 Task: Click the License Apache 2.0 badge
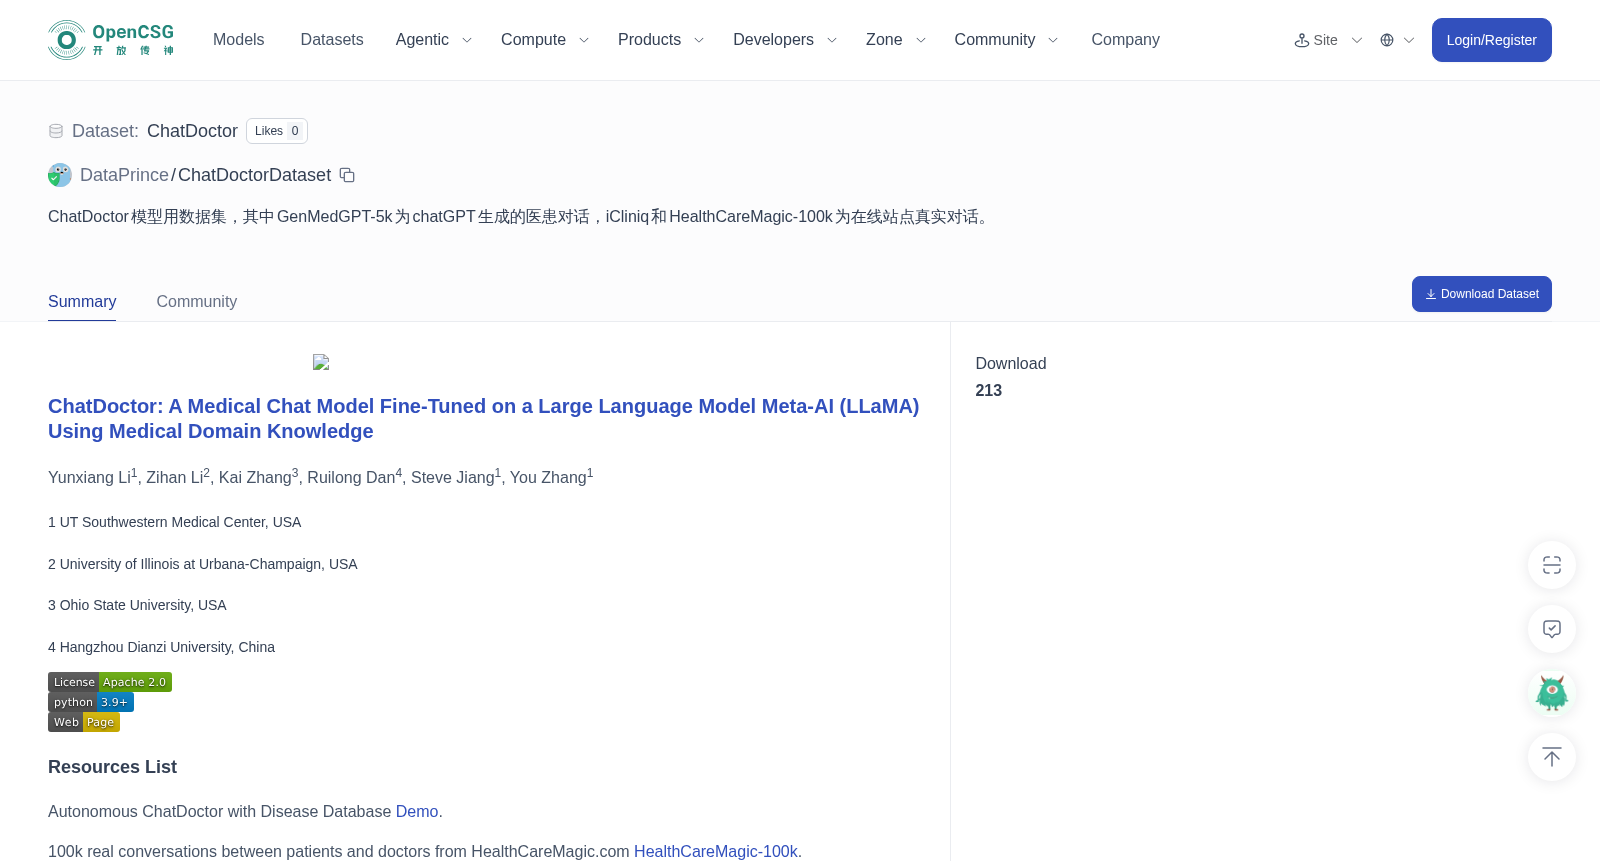coord(110,682)
